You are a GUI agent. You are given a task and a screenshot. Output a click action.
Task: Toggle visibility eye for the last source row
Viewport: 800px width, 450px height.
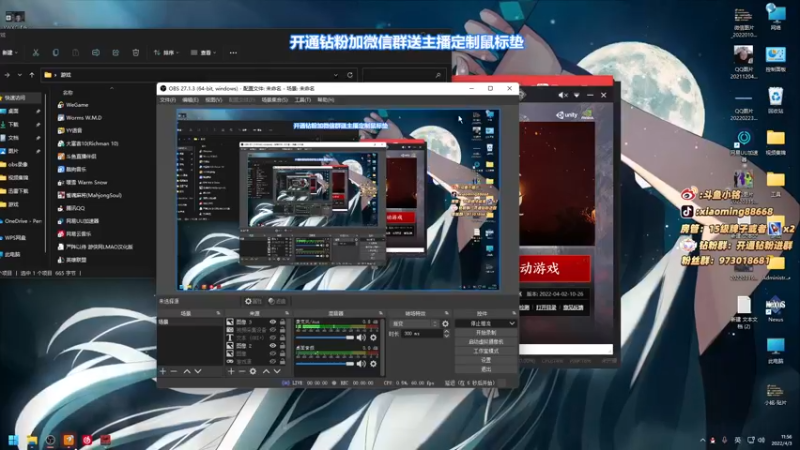[x=273, y=361]
